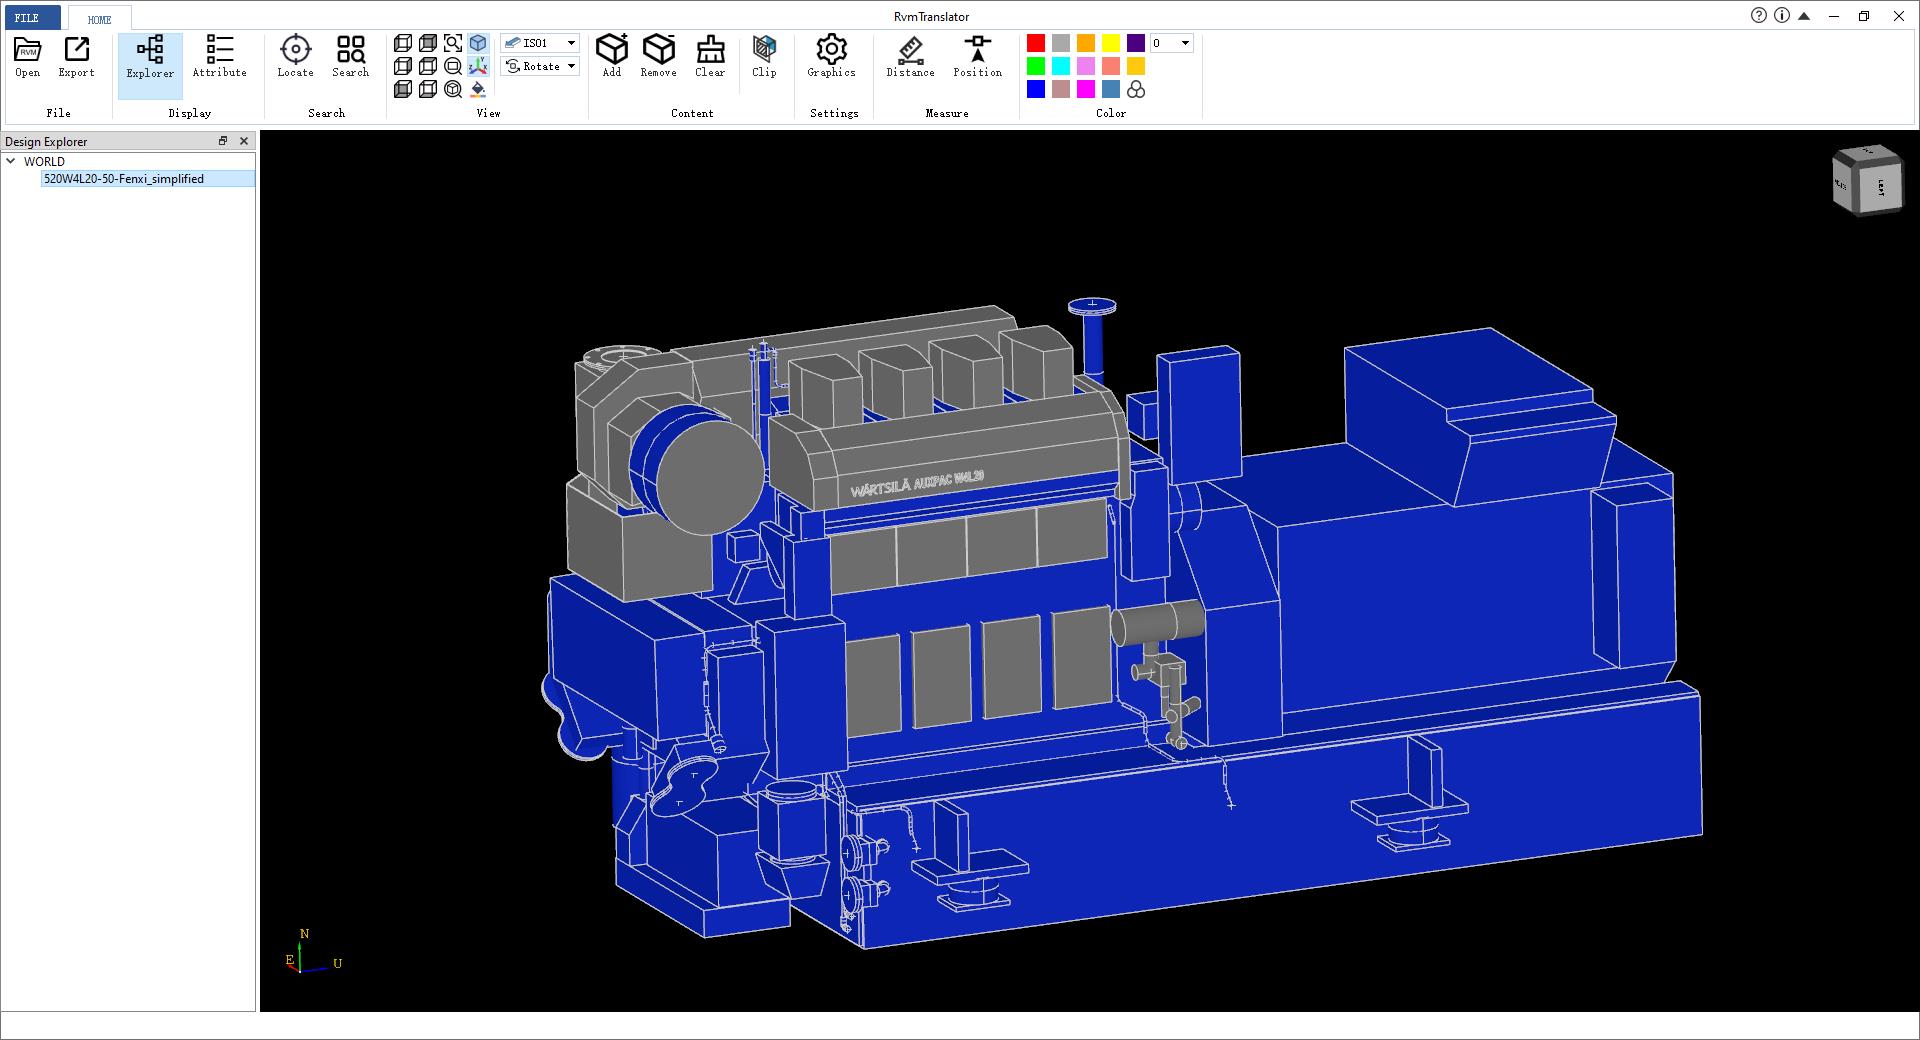Toggle the Attribute panel display
The image size is (1920, 1040).
pos(219,57)
